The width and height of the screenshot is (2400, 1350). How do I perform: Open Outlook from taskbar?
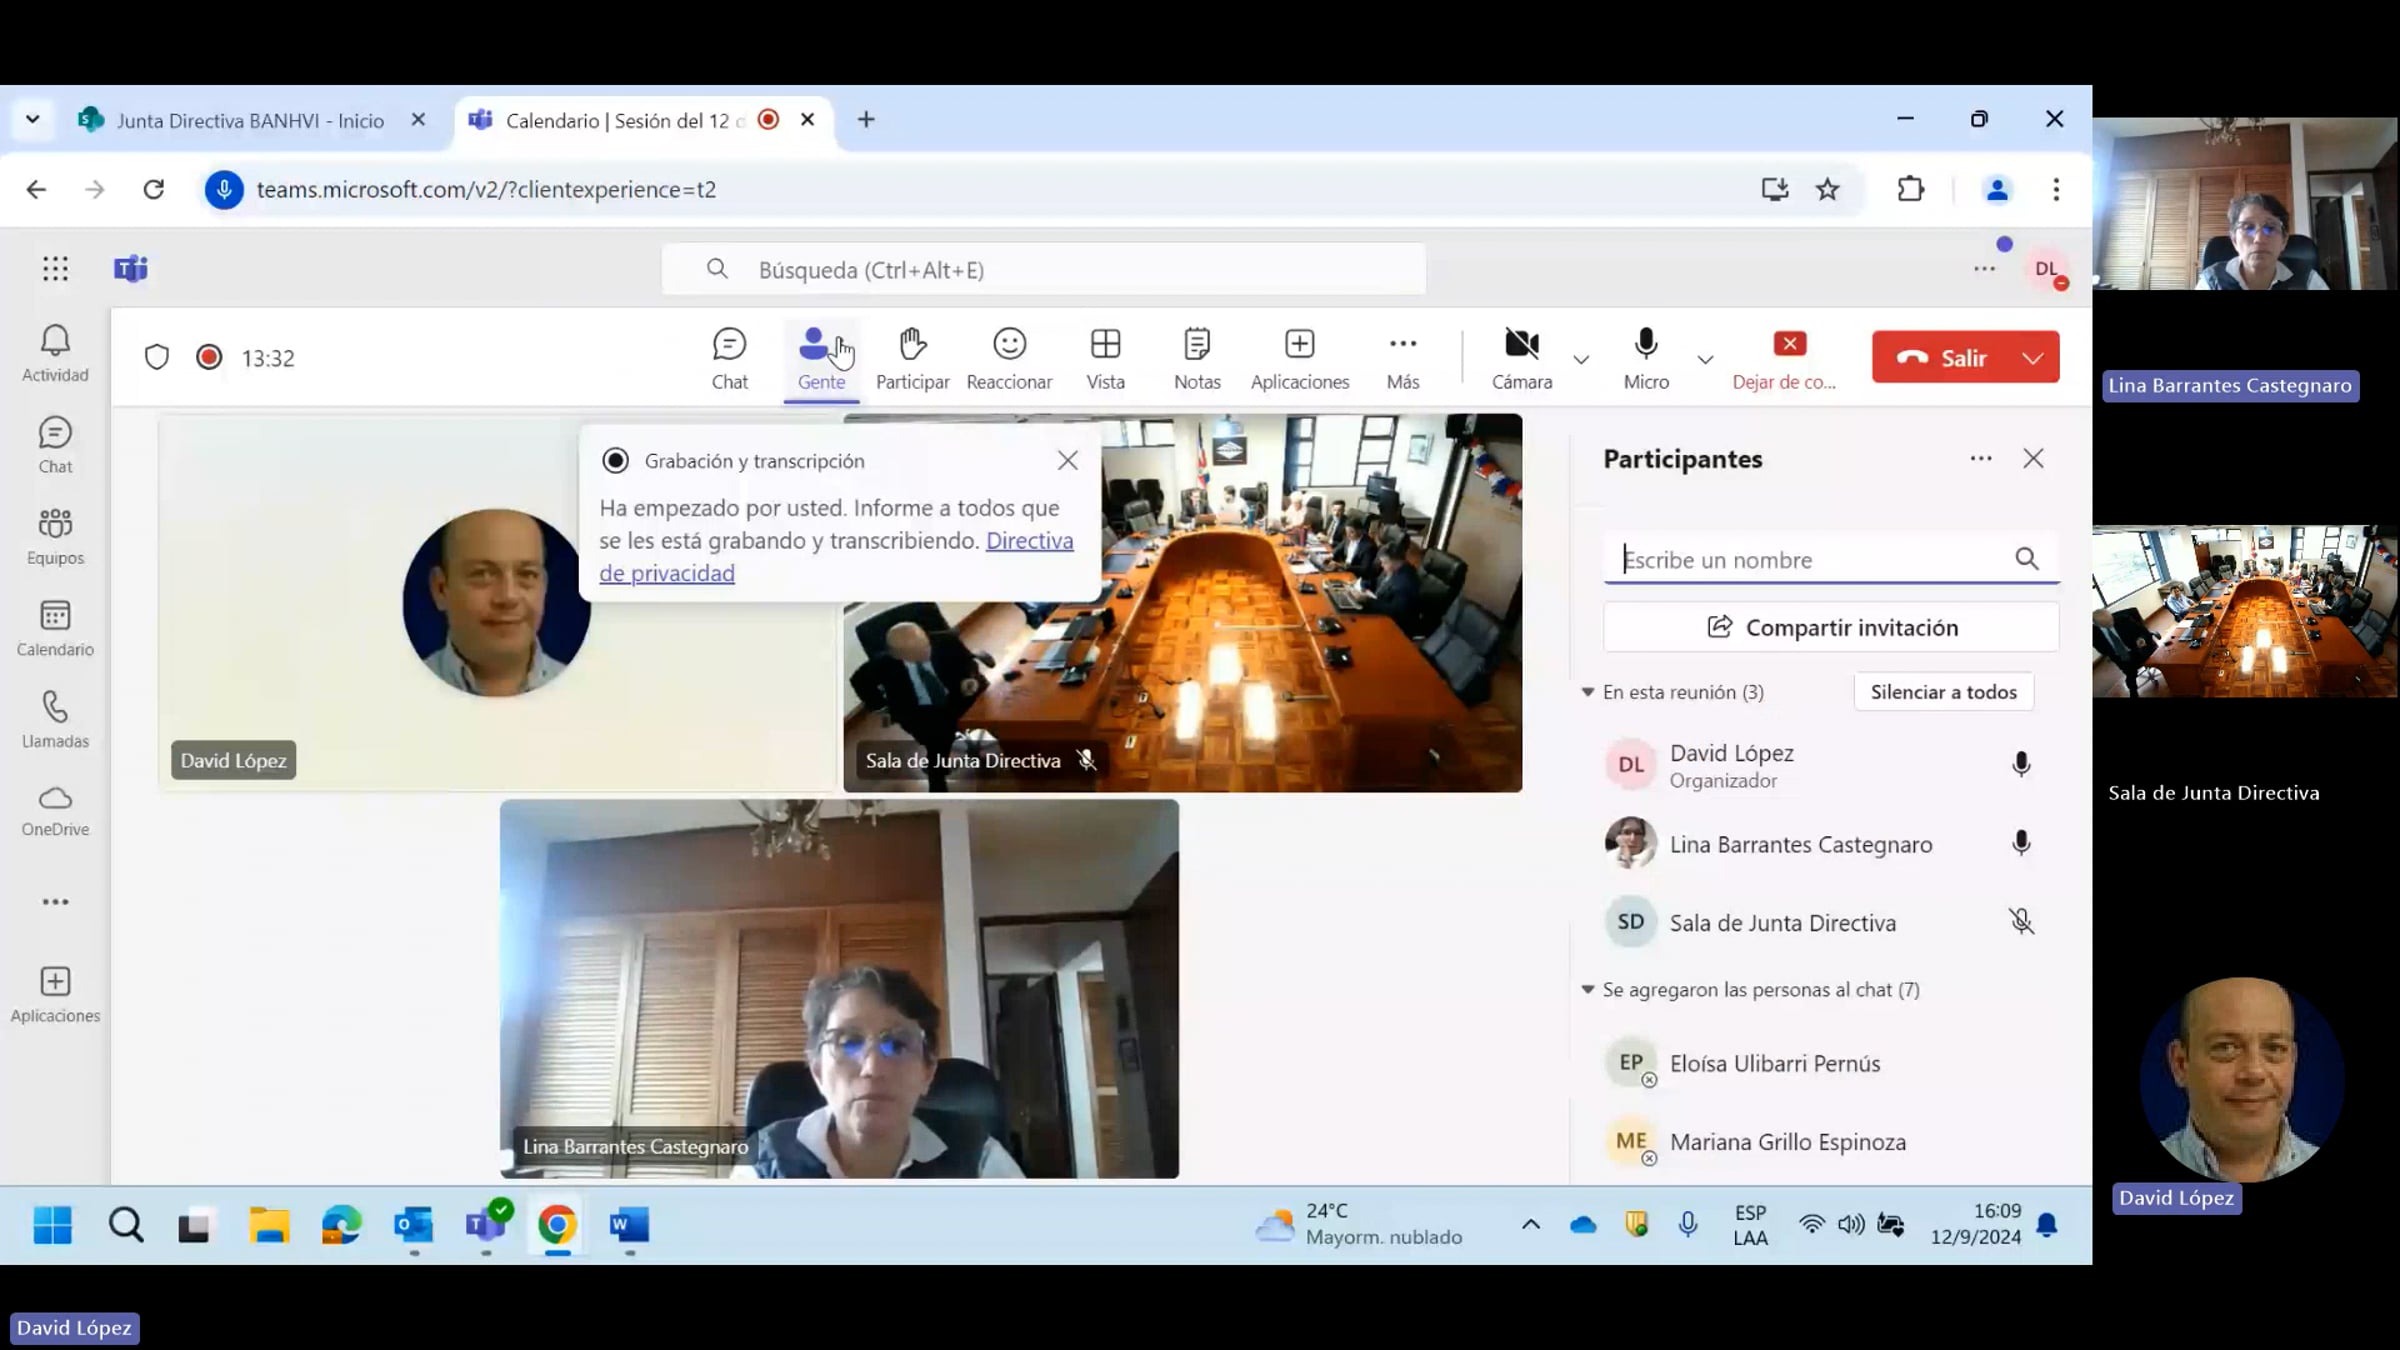click(x=413, y=1224)
